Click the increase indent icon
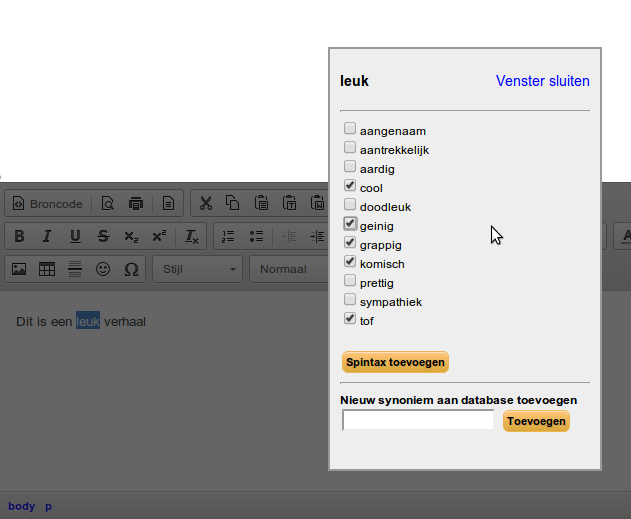 [x=317, y=236]
